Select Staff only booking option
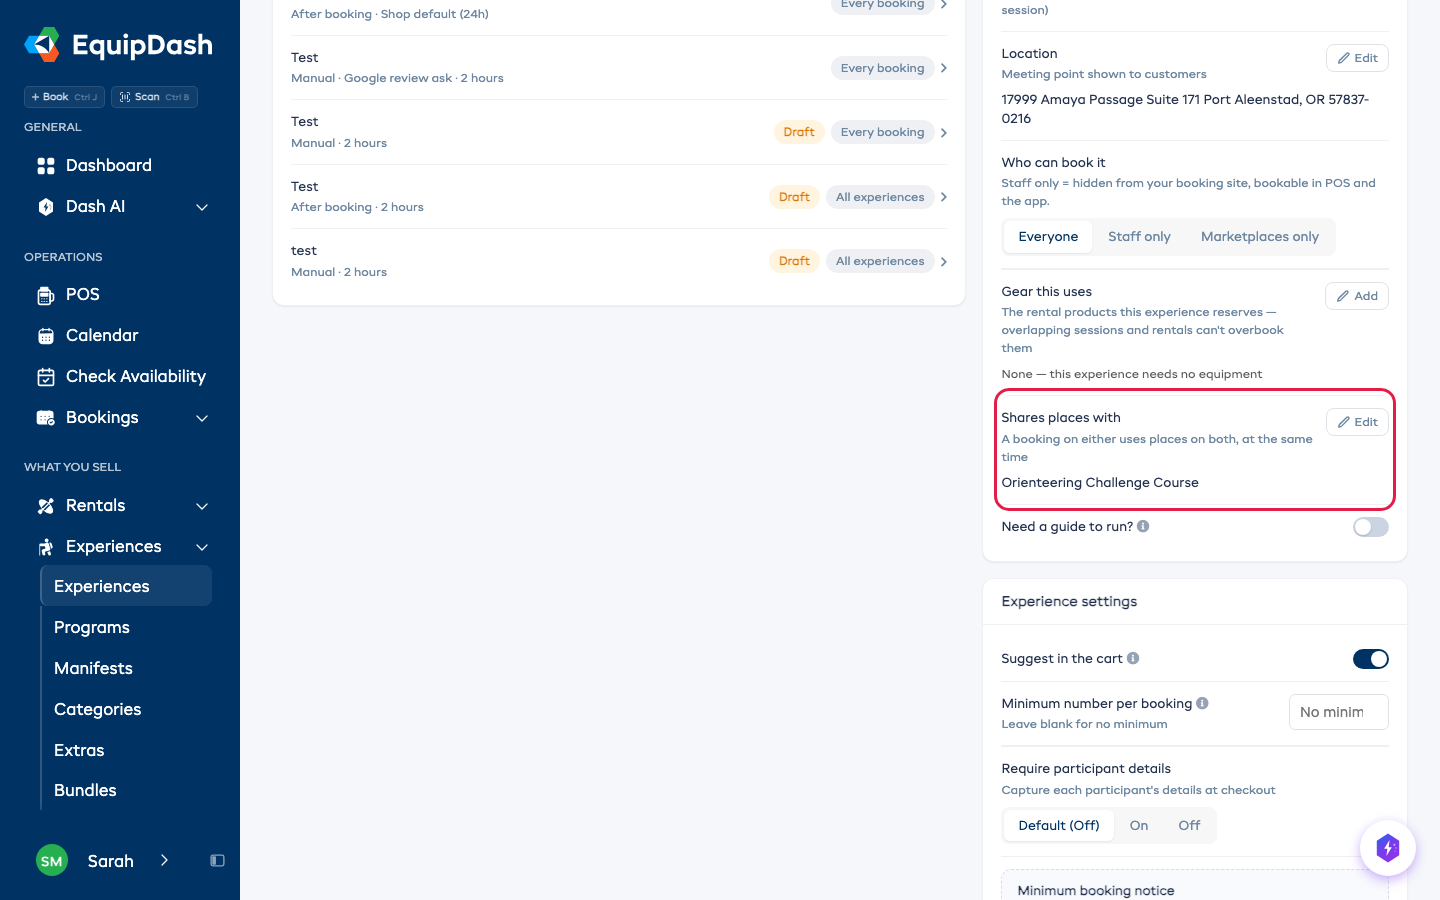The height and width of the screenshot is (900, 1440). pos(1139,237)
